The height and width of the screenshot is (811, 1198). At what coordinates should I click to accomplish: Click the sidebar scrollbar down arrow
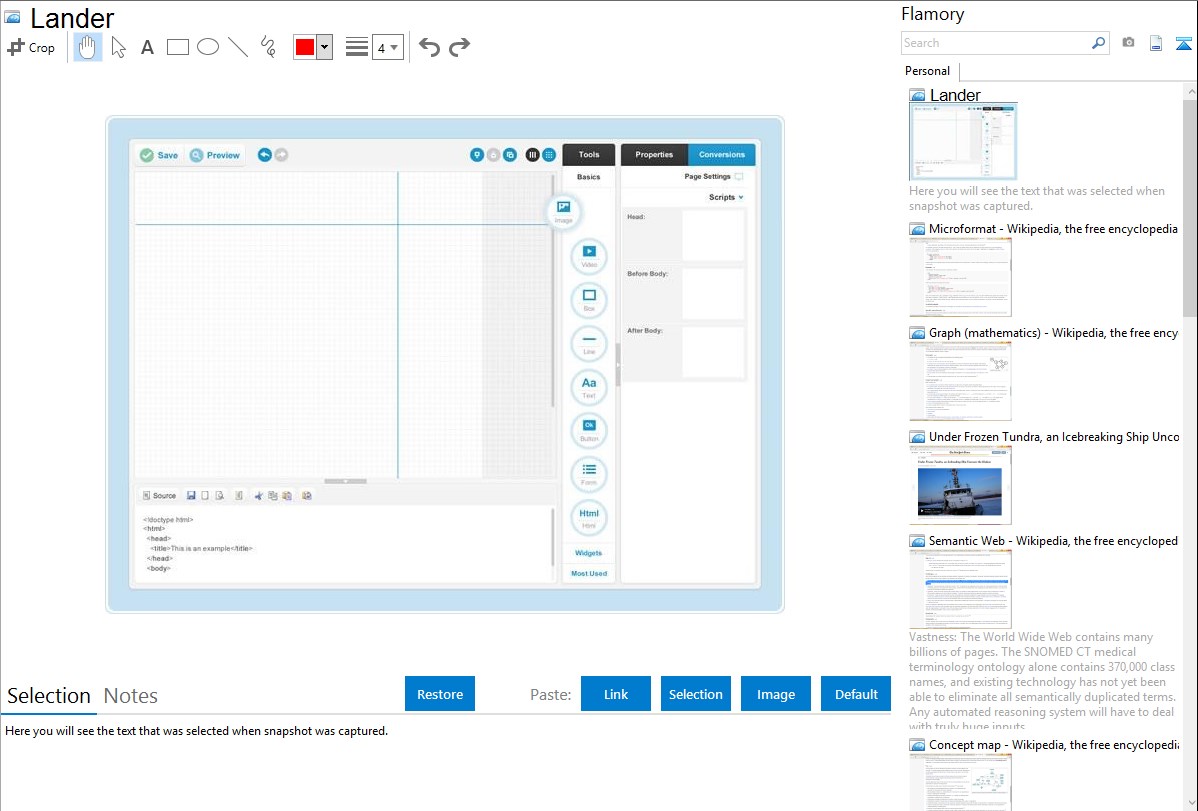coord(1190,803)
